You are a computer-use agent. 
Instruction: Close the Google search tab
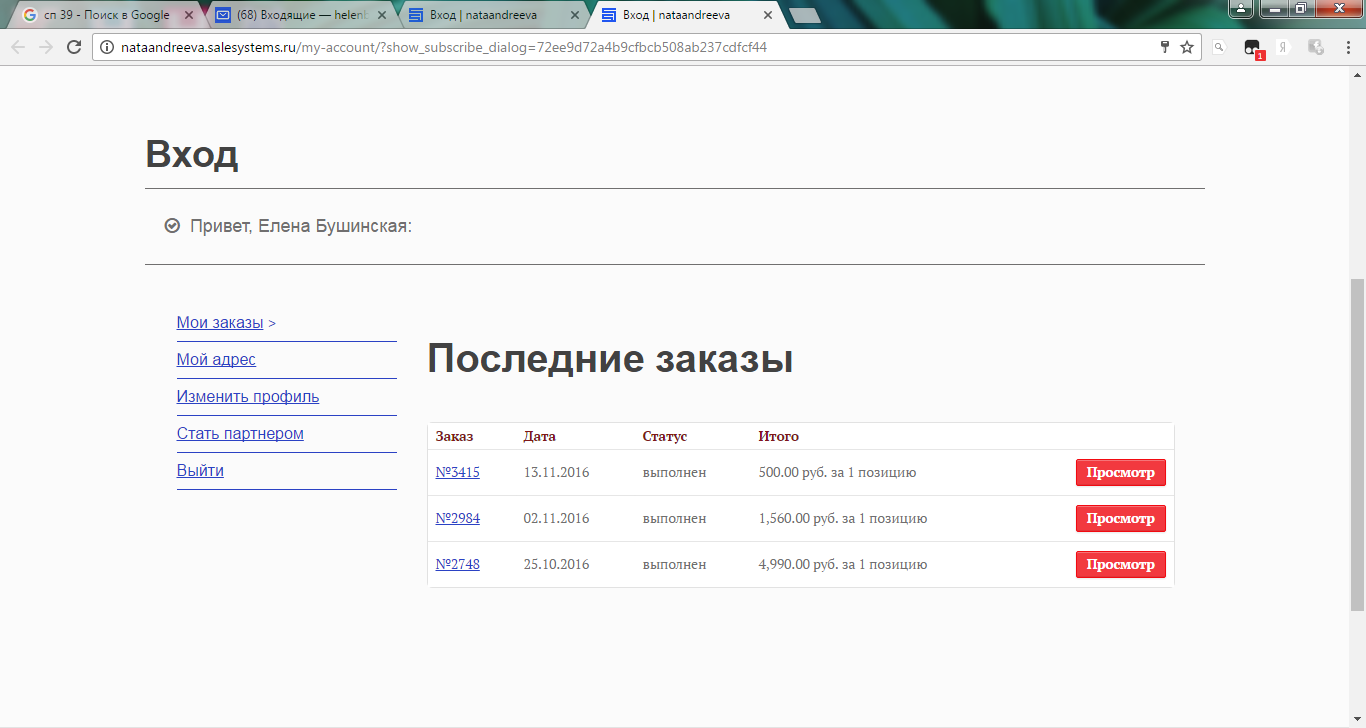(x=189, y=15)
